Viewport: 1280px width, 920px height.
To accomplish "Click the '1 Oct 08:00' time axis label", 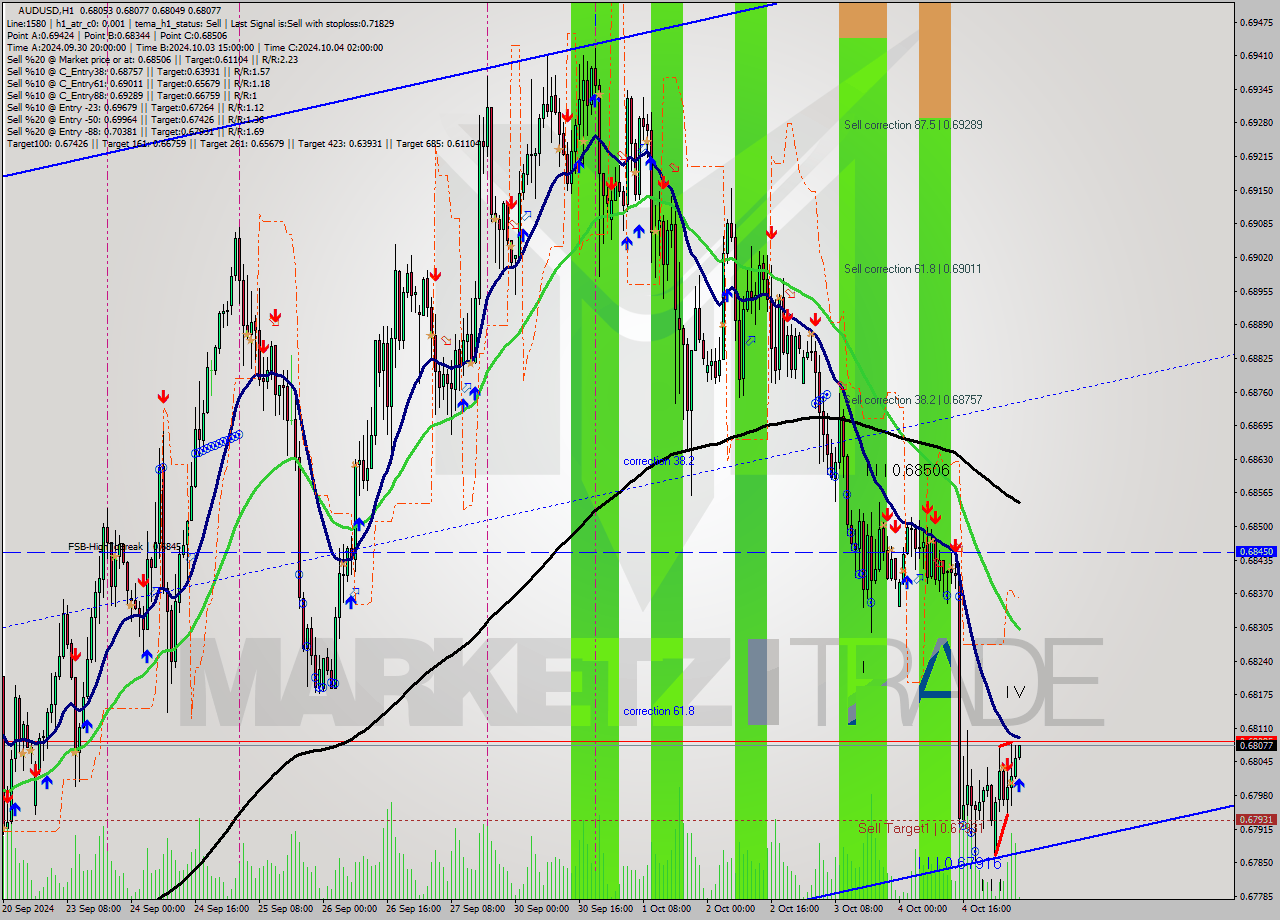I will [x=667, y=909].
